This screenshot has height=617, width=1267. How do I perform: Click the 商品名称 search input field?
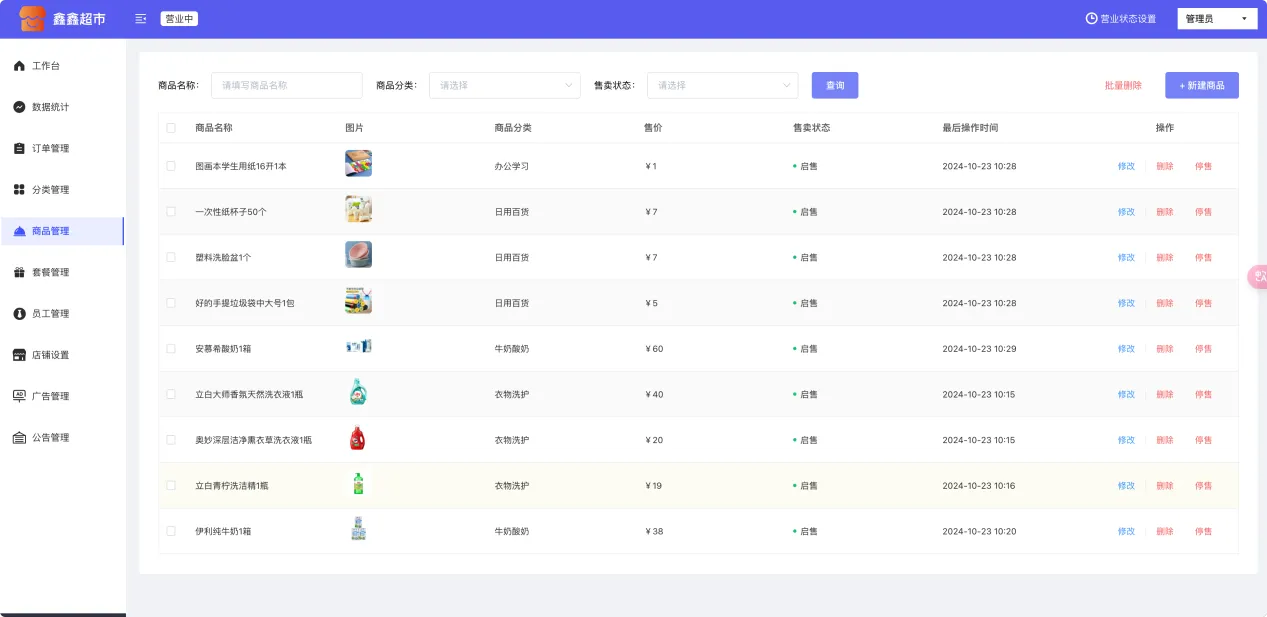286,86
